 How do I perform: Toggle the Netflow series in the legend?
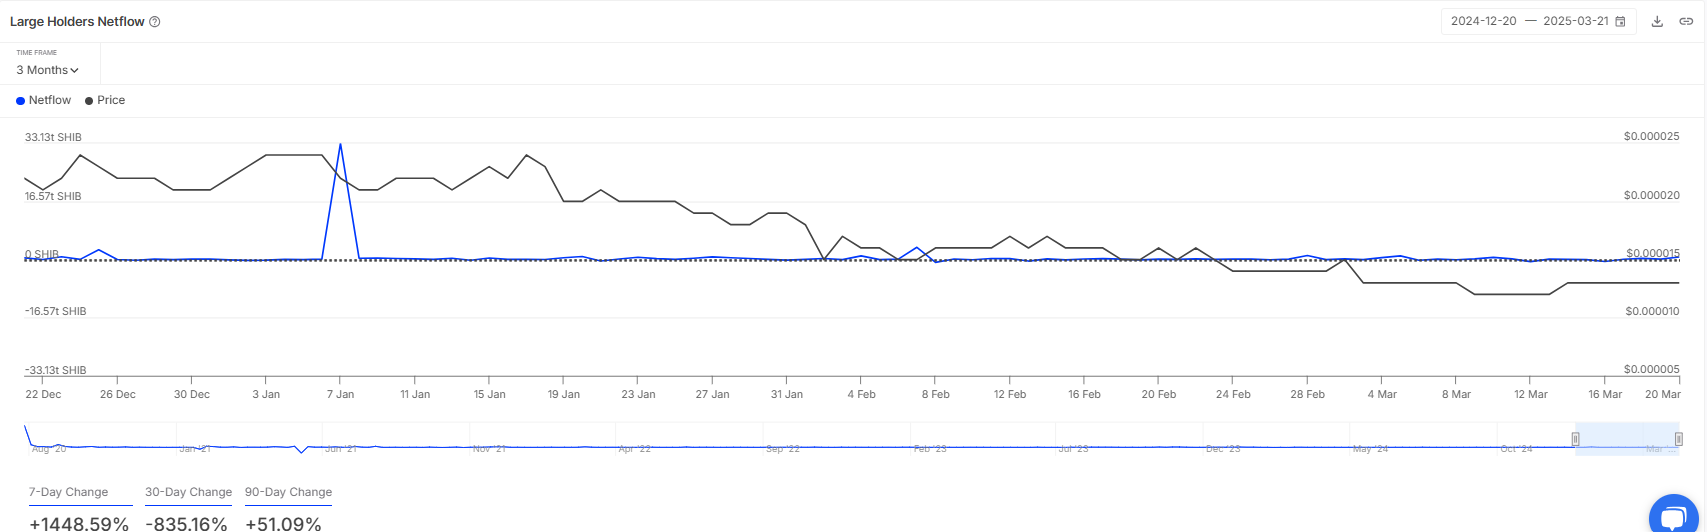point(44,100)
